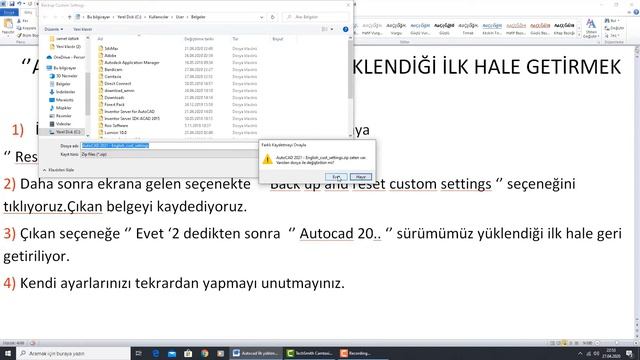Screen dimensions: 640x360
Task: Select the Yeni klasör (2) folder in tree
Action: 65,47
